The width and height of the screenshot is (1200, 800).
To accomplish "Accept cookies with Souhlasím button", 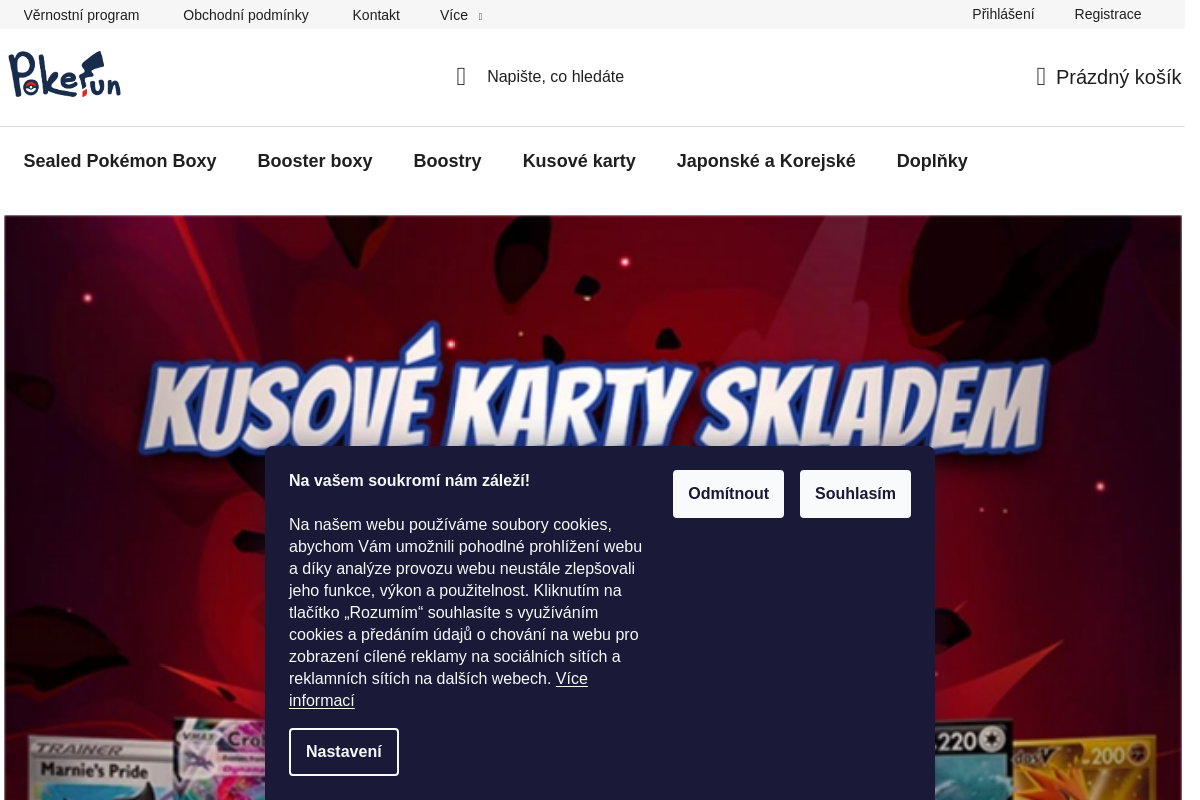I will (x=855, y=494).
